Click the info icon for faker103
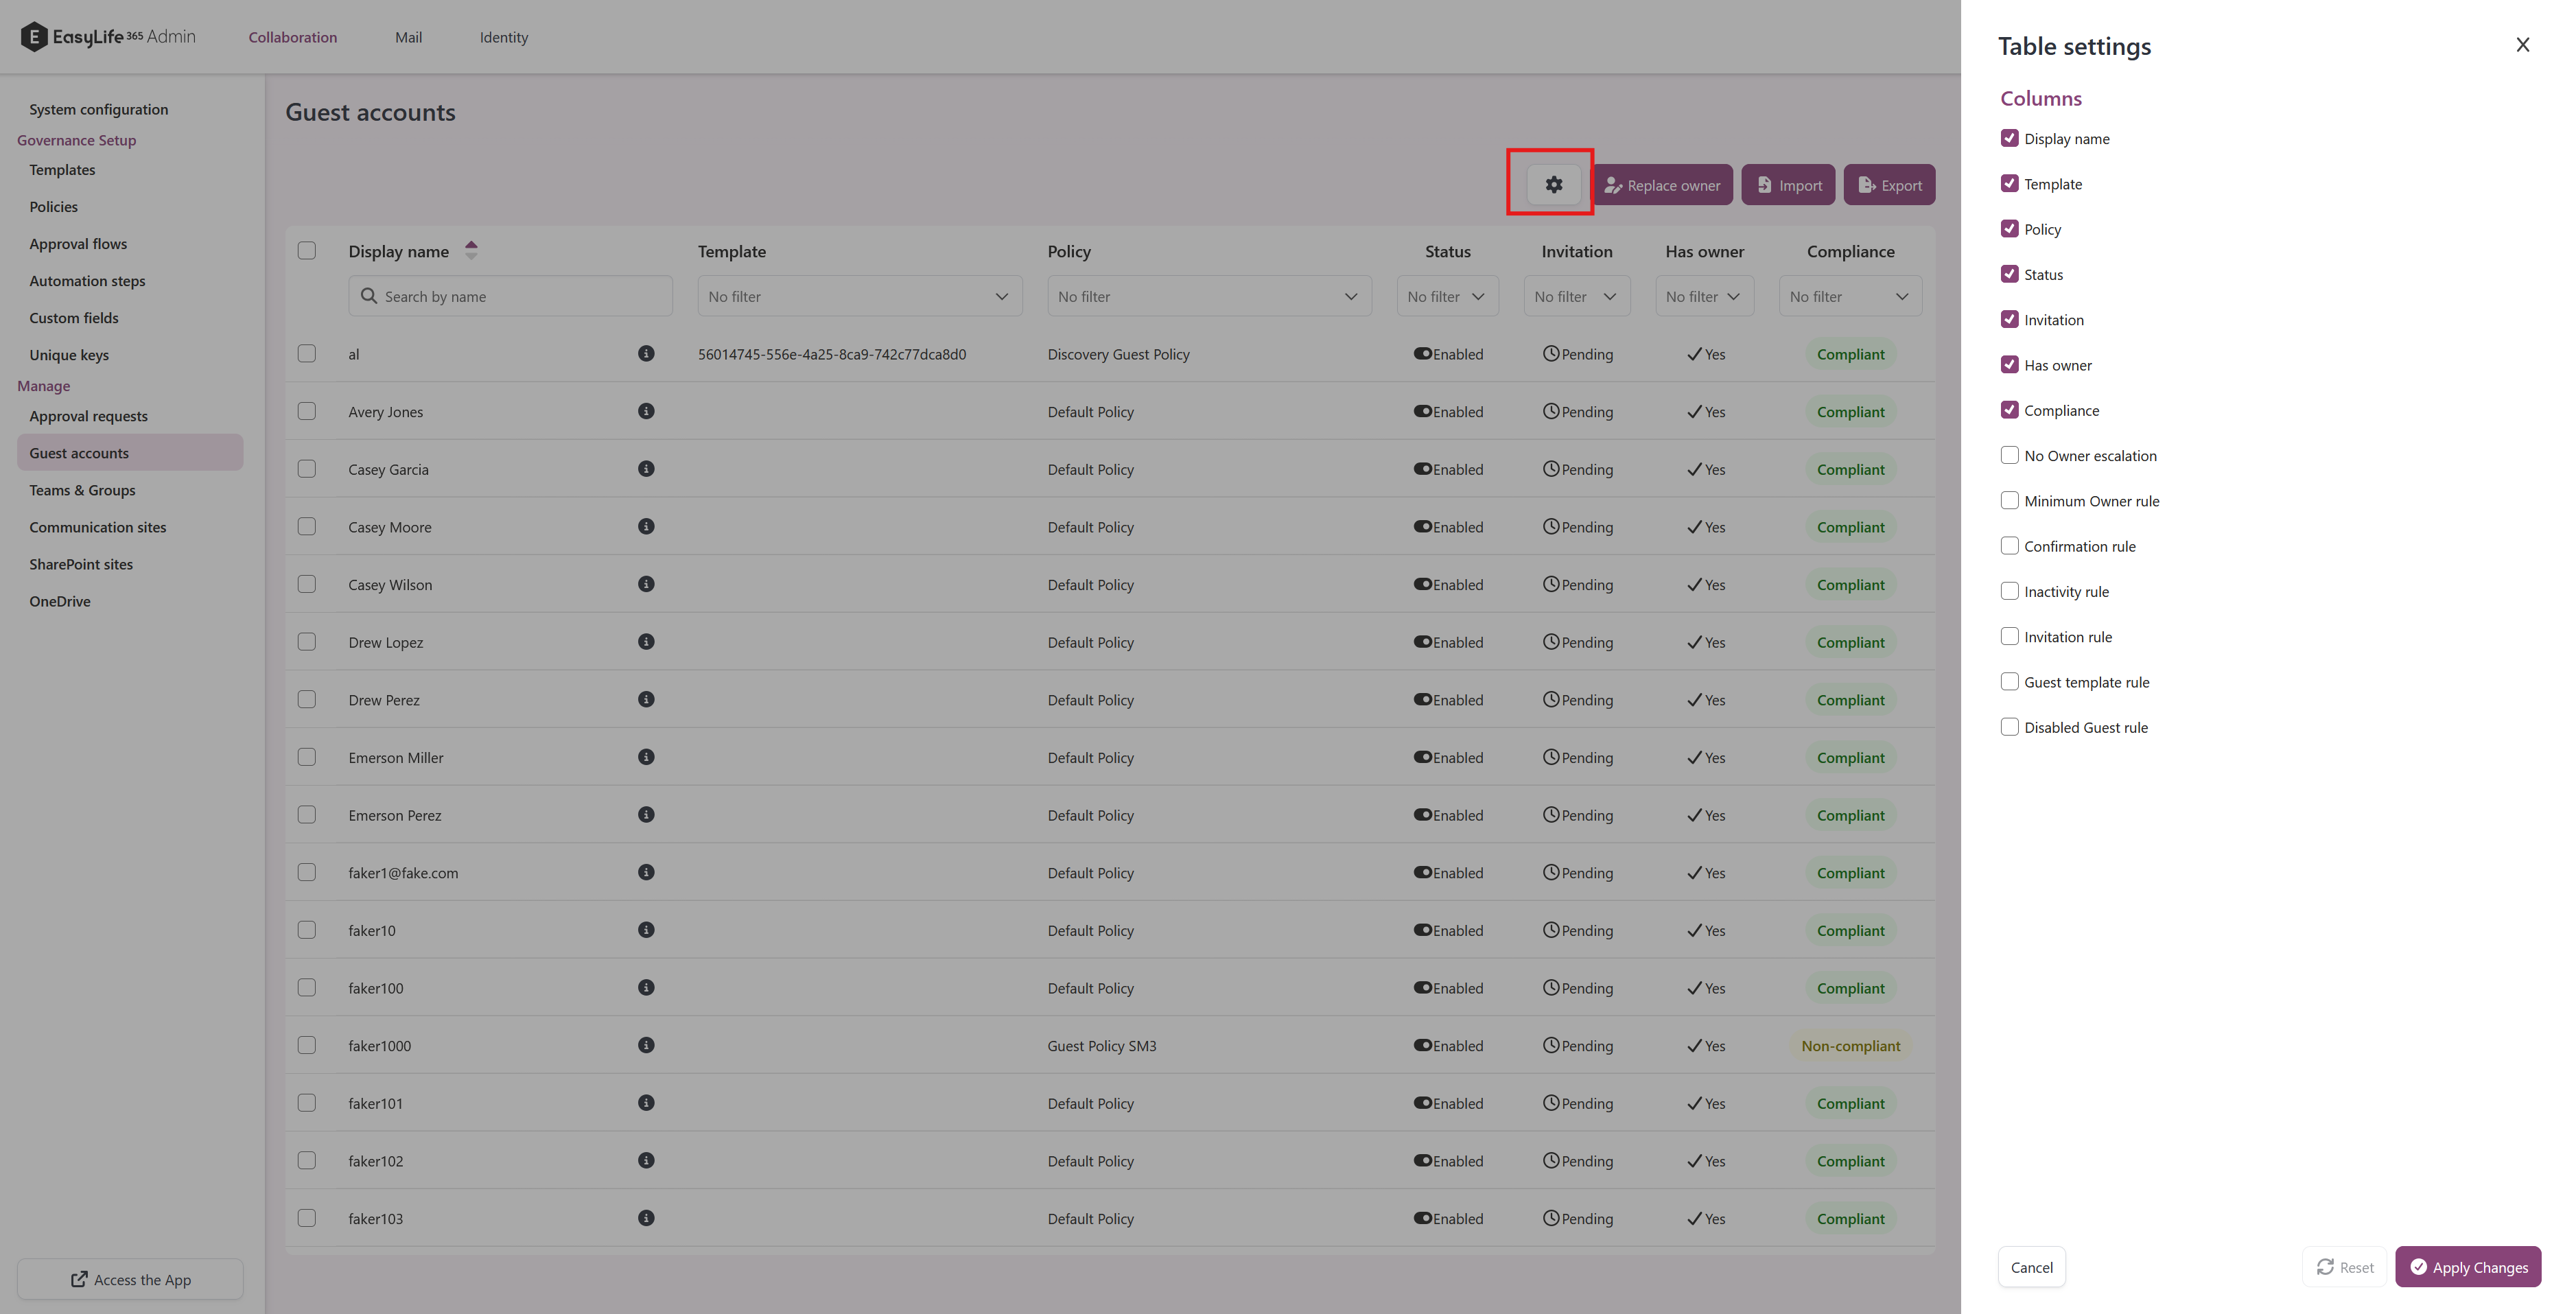This screenshot has height=1314, width=2576. coord(646,1218)
